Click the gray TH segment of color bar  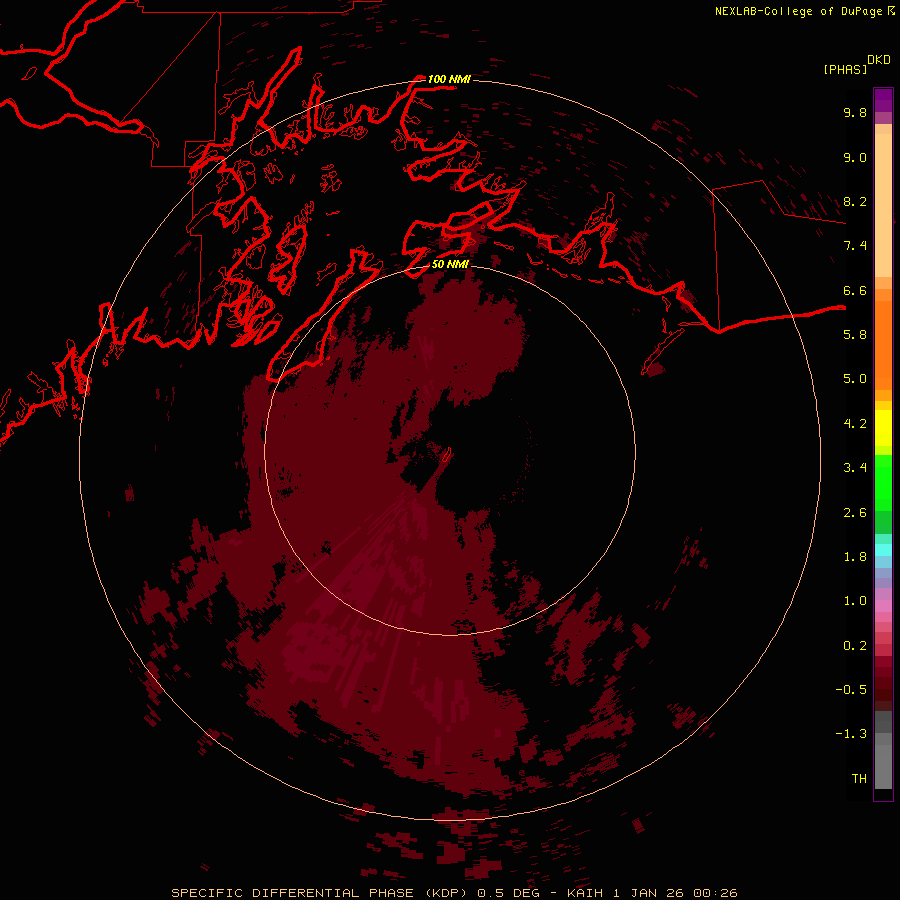pyautogui.click(x=883, y=766)
